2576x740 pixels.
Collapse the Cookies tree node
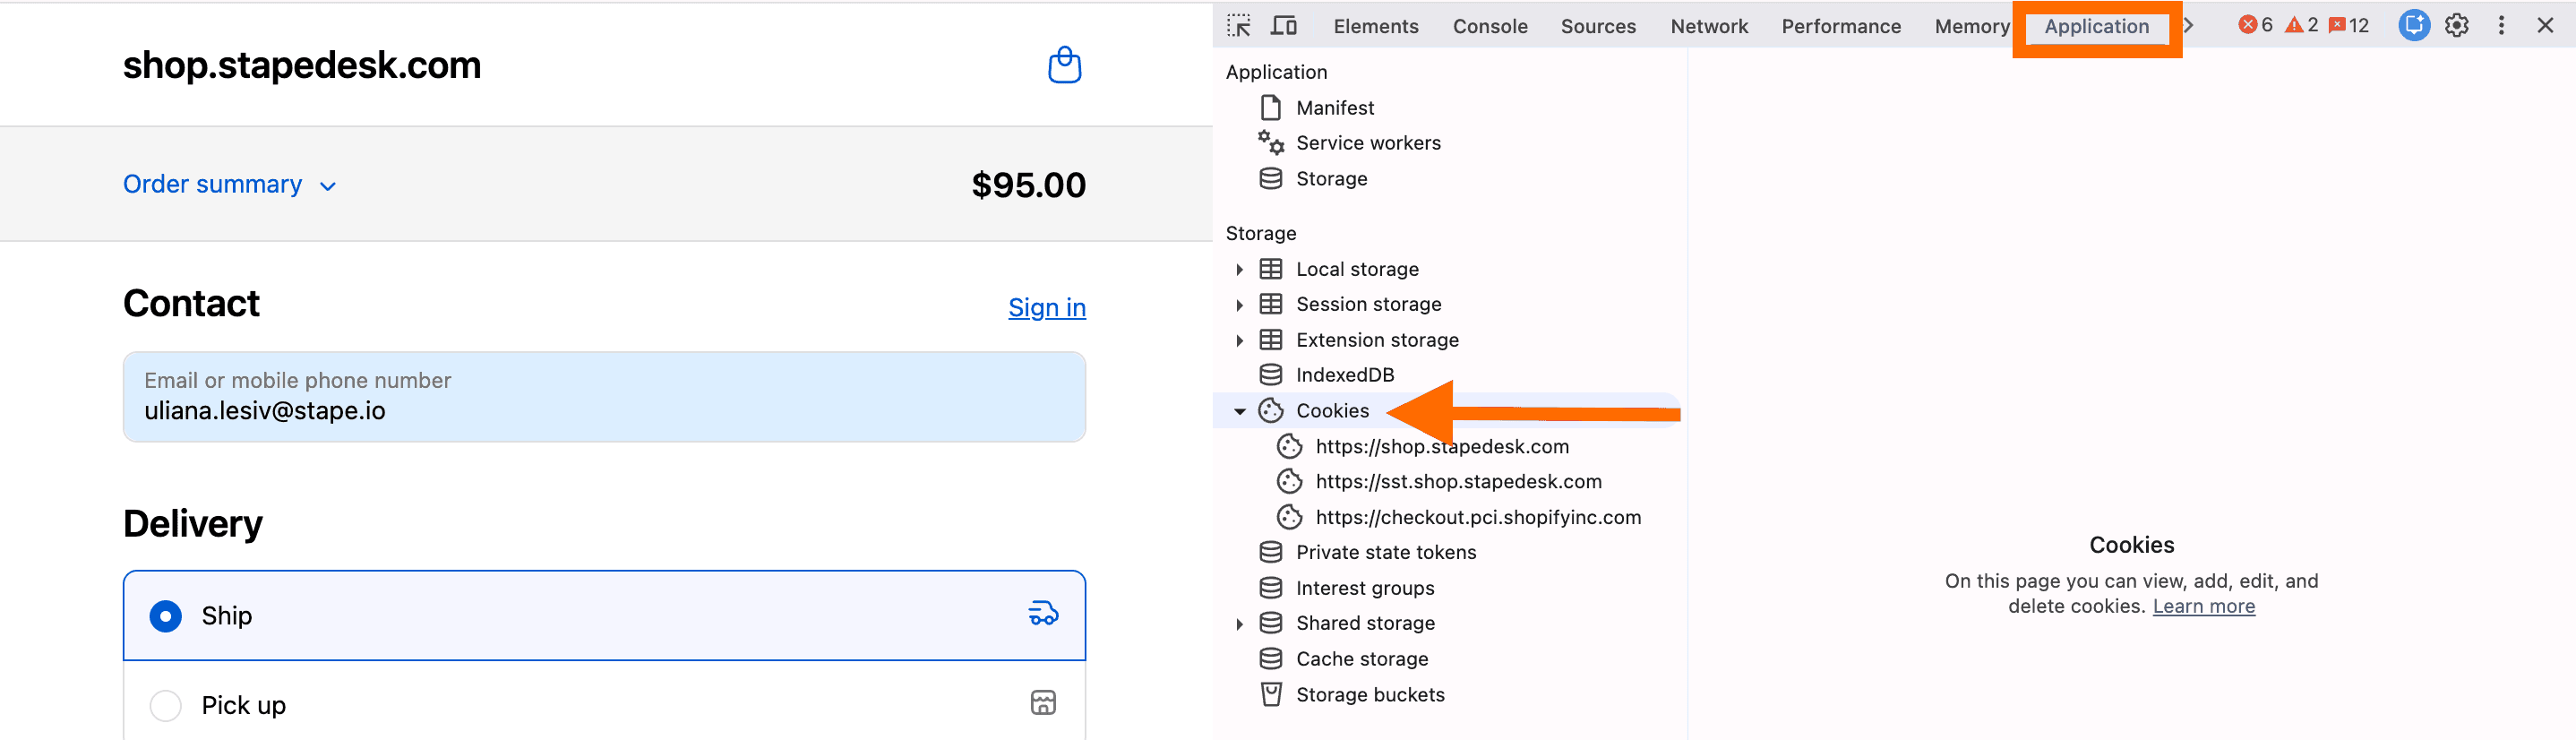[x=1239, y=411]
